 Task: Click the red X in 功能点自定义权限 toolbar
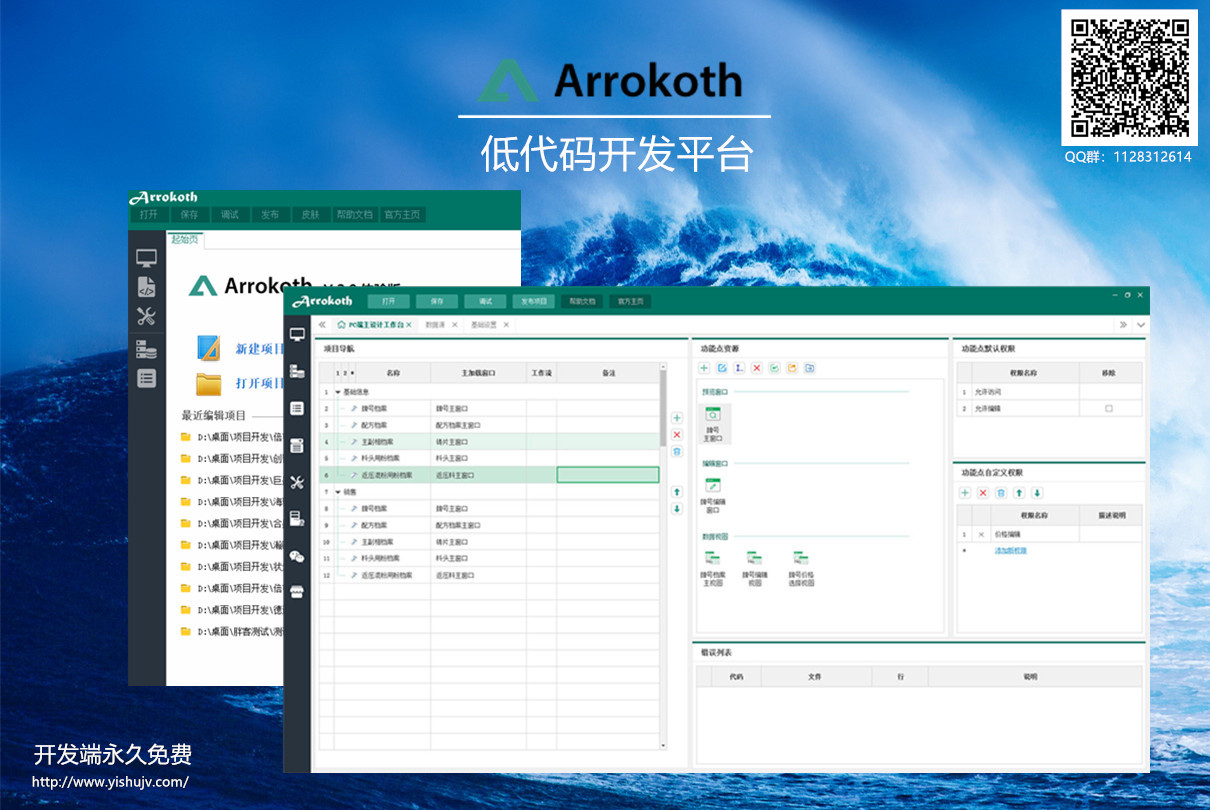(x=983, y=493)
